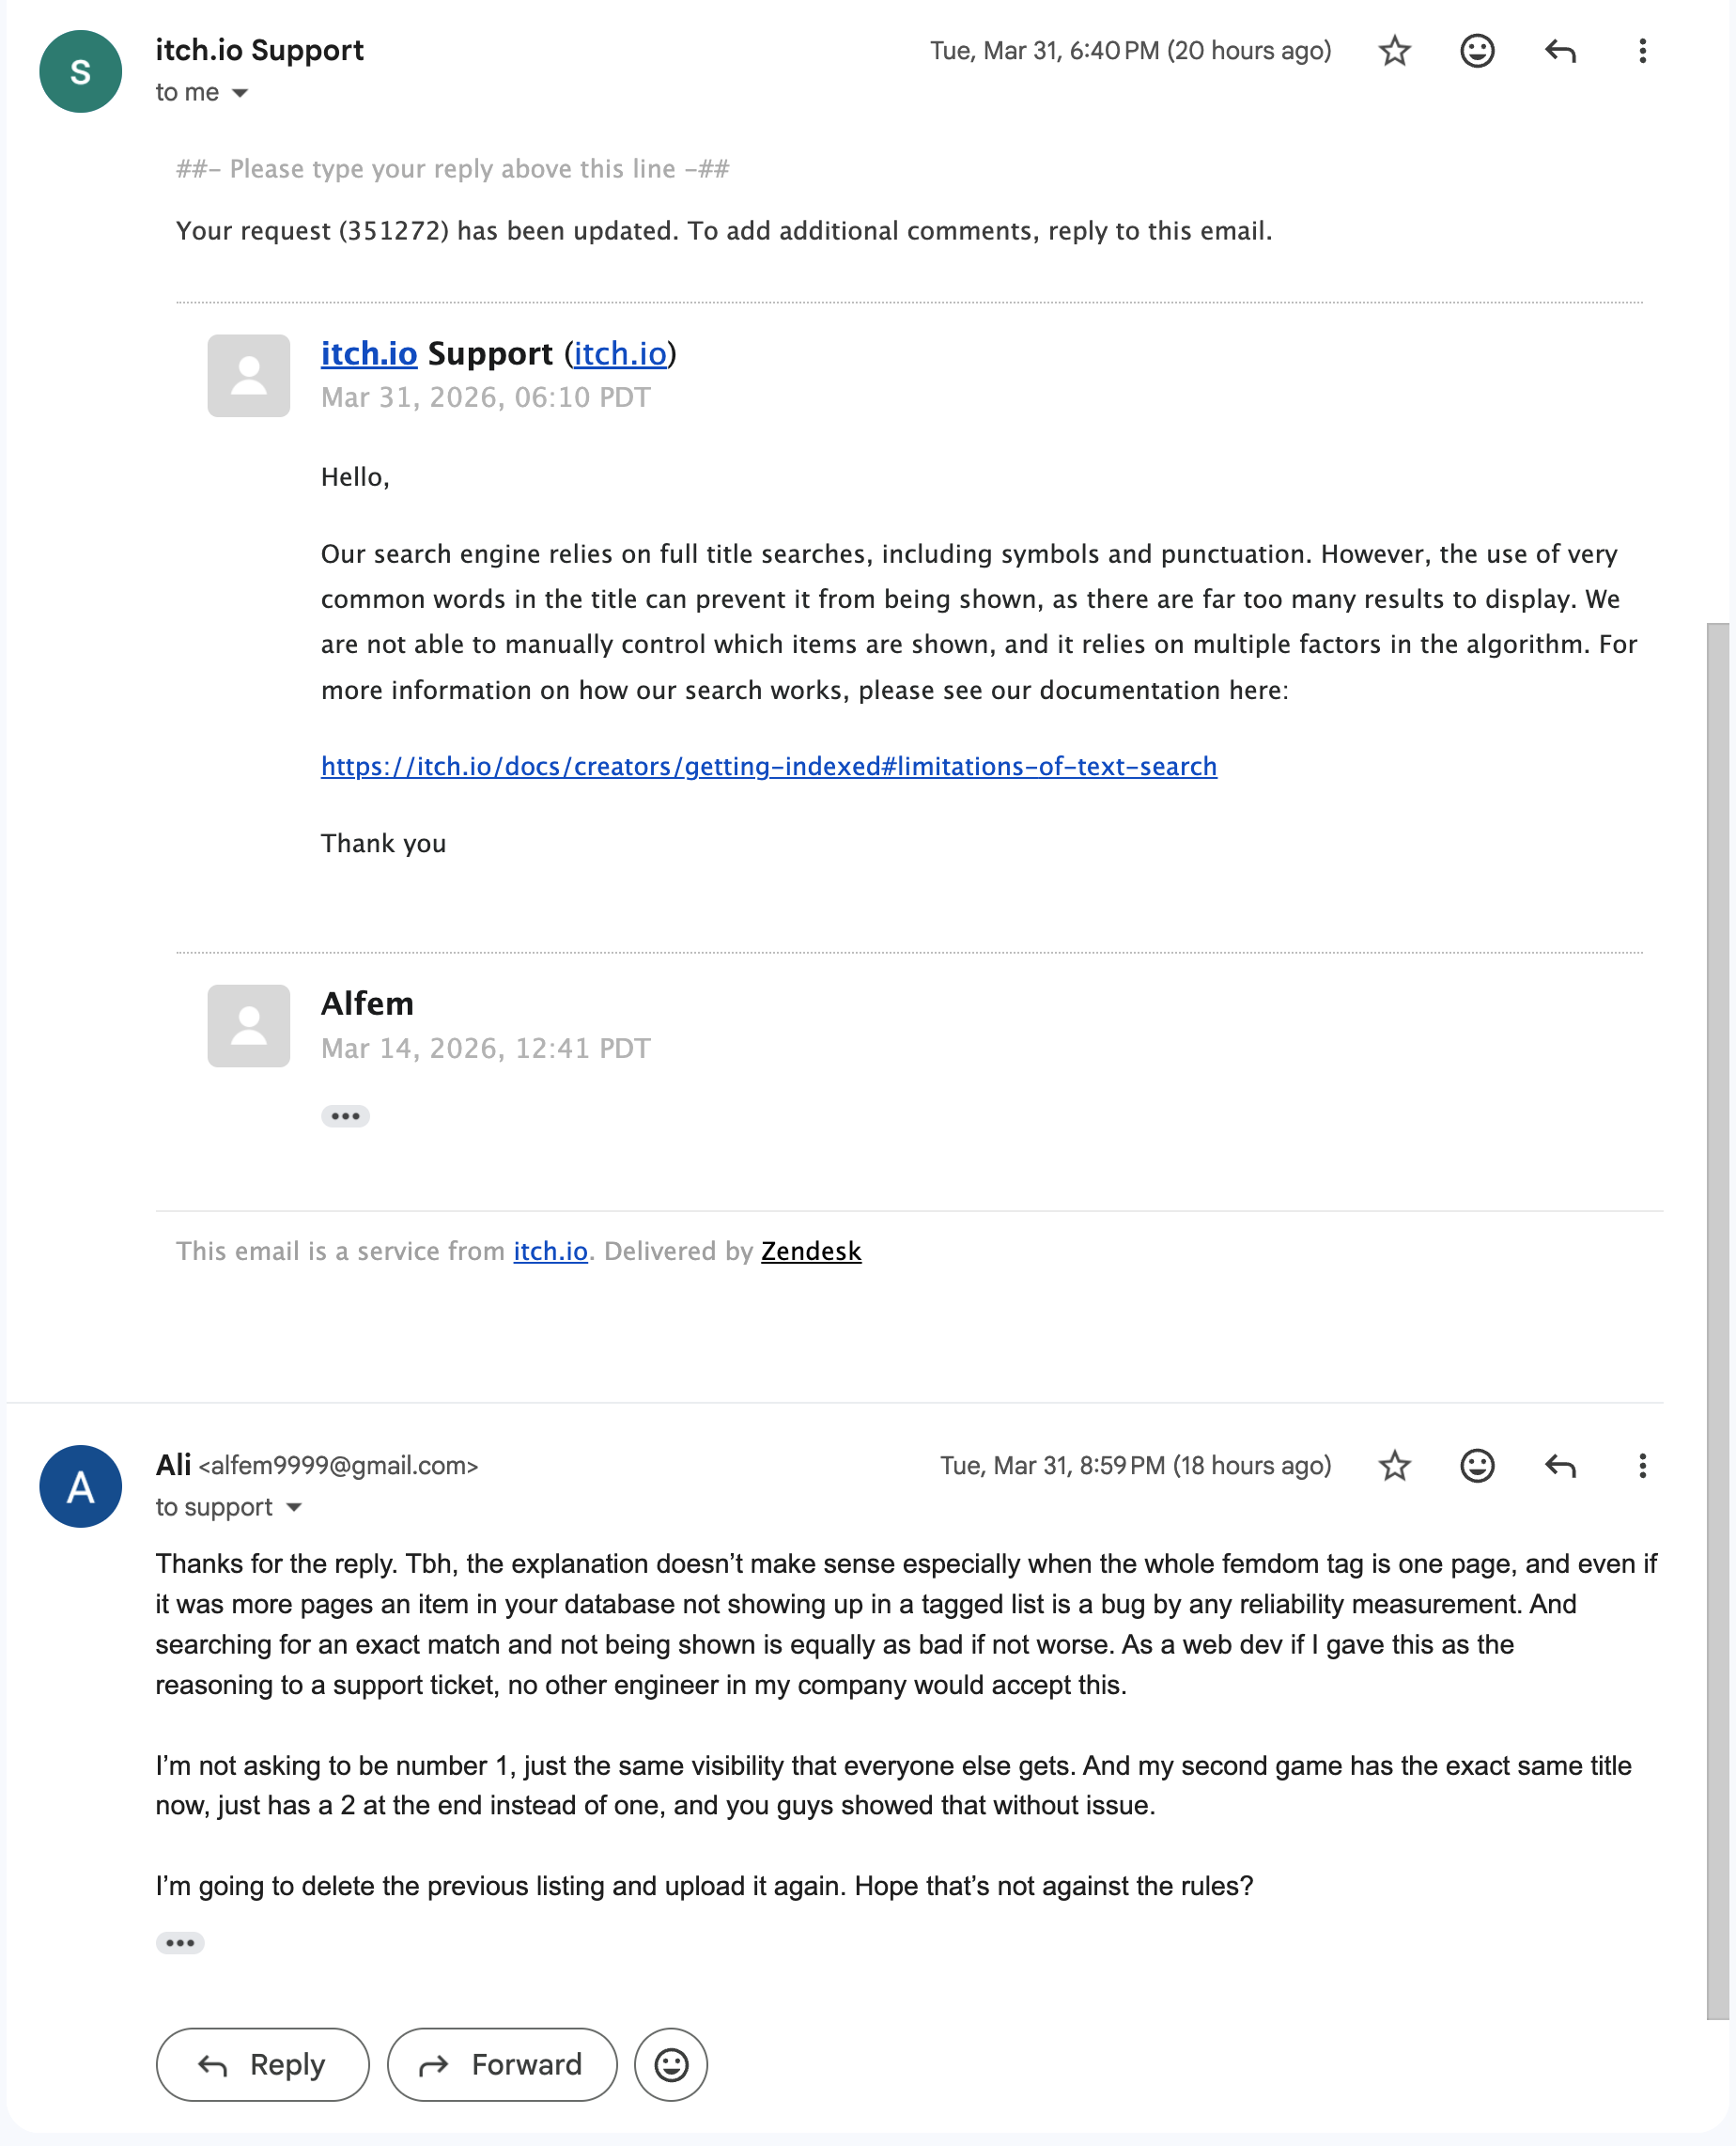Expand recipient details next to "to support"
This screenshot has width=1736, height=2146.
pyautogui.click(x=294, y=1507)
